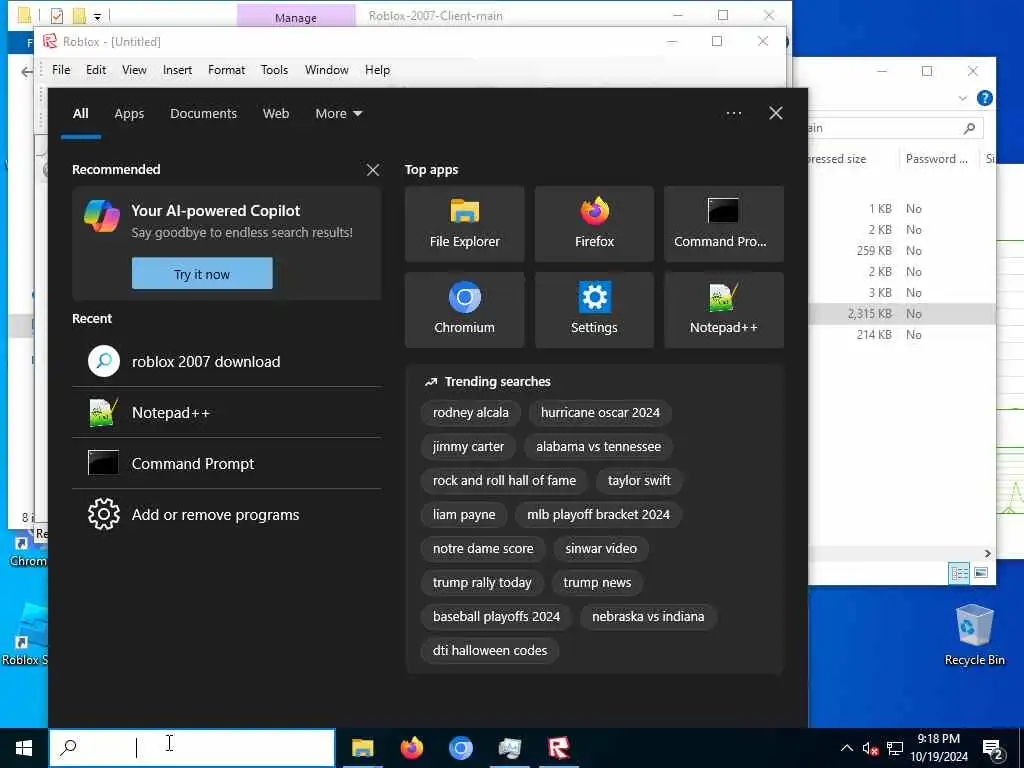Screen dimensions: 1024x768
Task: Click the computer monitor taskbar app icon
Action: point(509,748)
